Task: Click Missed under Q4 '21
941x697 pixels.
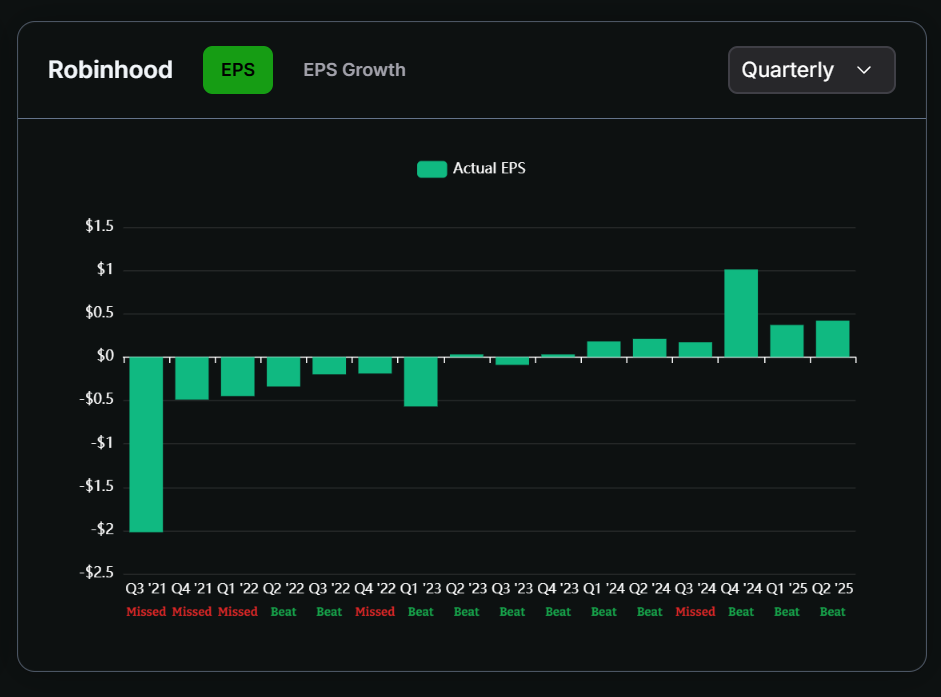Action: tap(192, 612)
